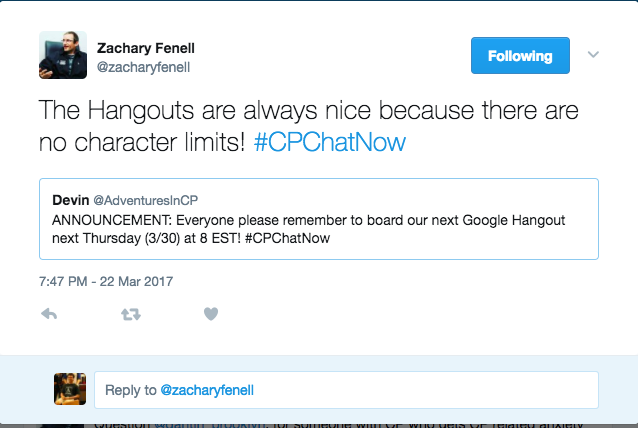The image size is (638, 428).
Task: Click the "Hangouts are always nice" tweet text
Action: [x=308, y=110]
